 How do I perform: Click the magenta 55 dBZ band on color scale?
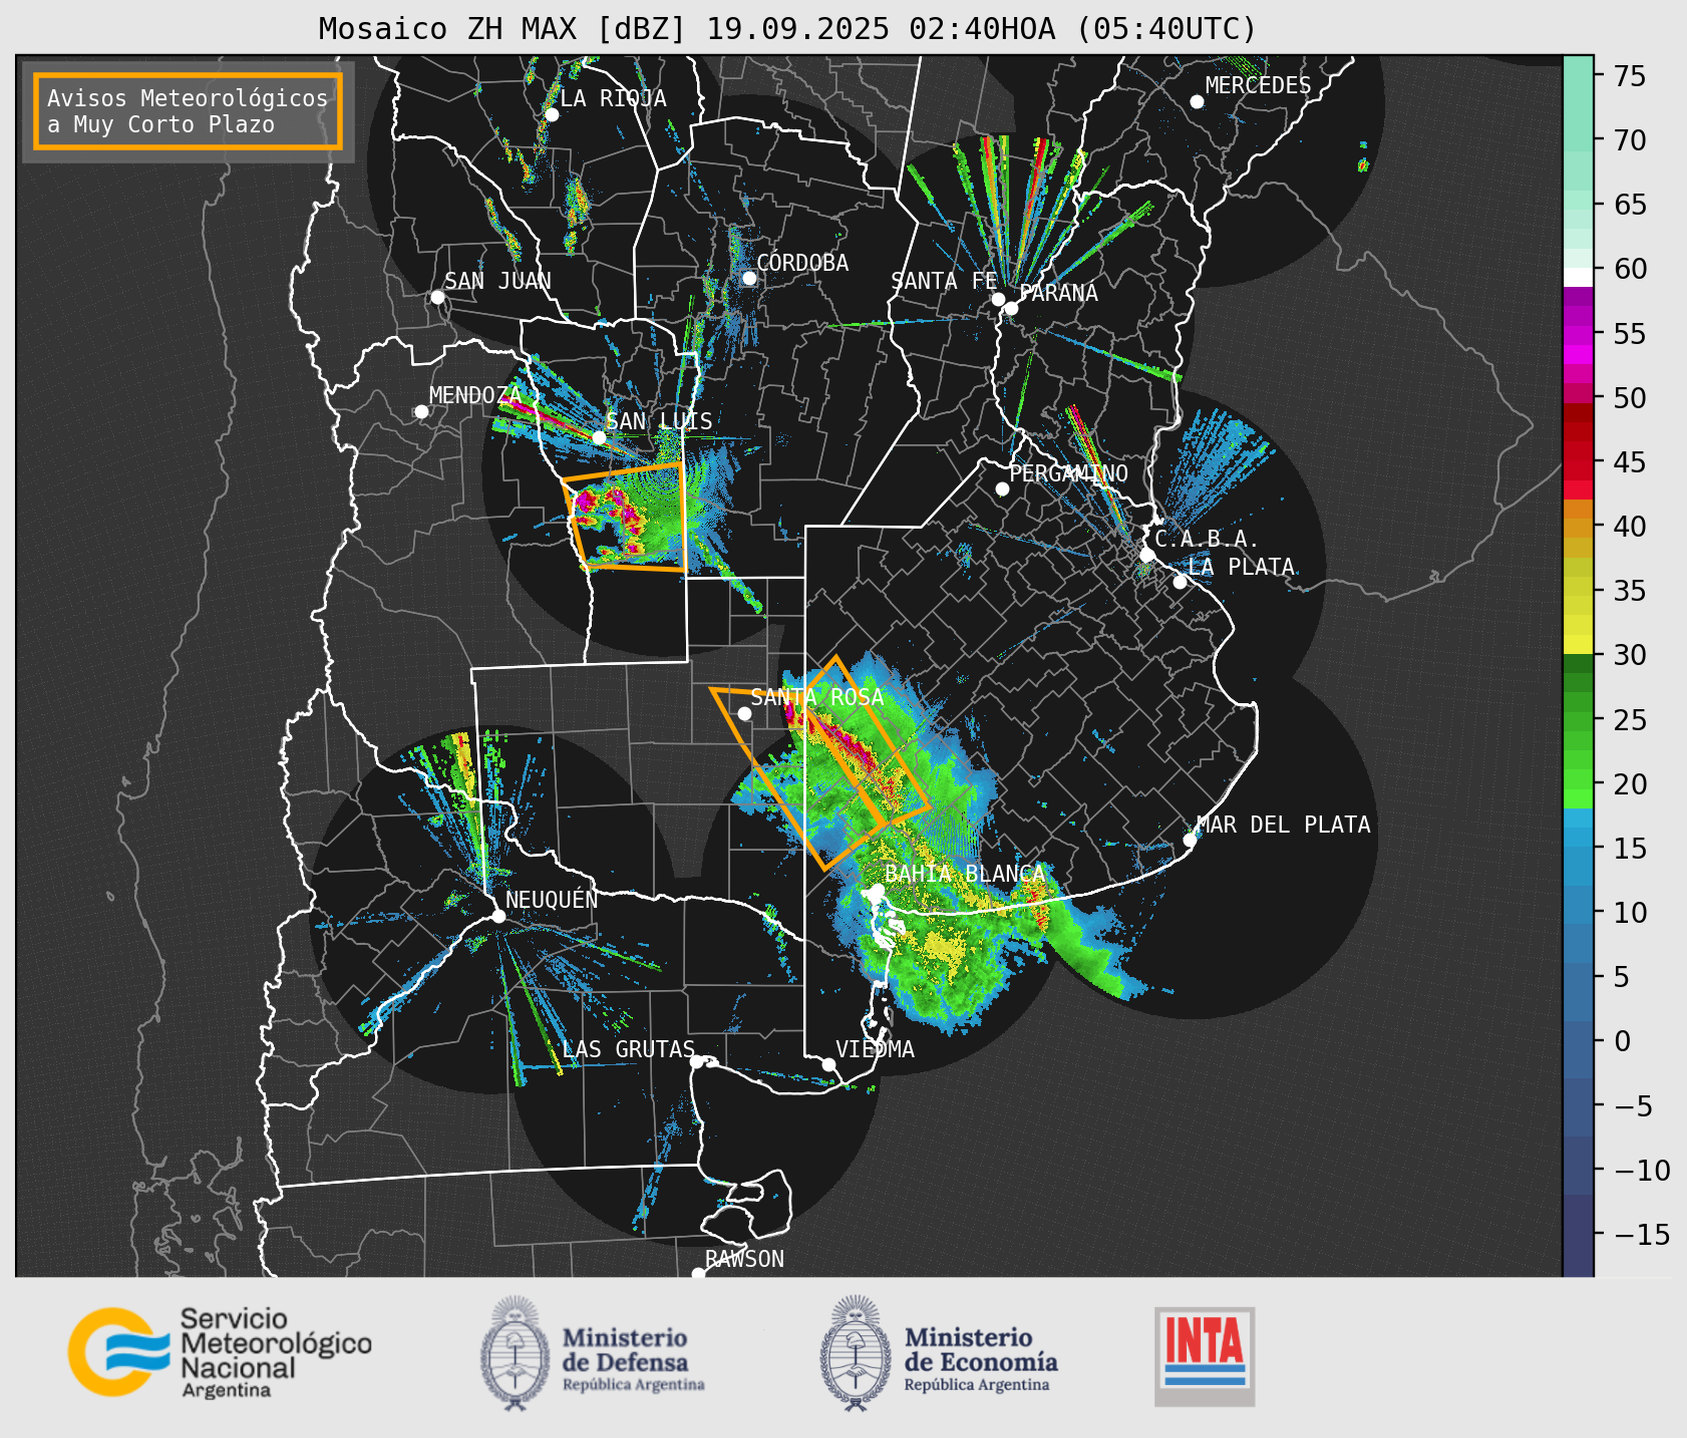click(x=1577, y=334)
